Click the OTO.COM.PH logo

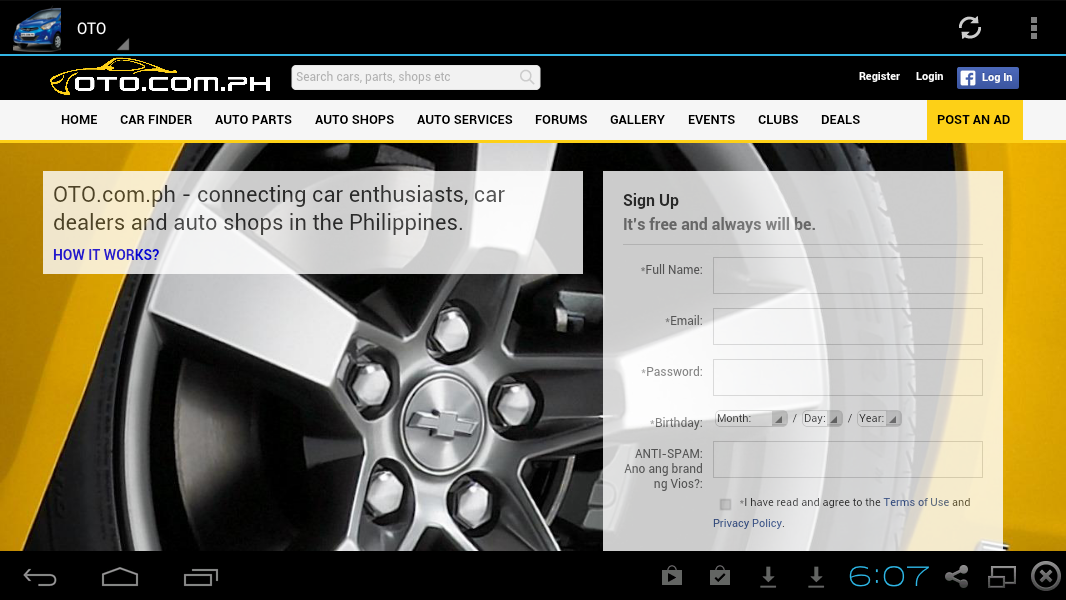[x=160, y=77]
